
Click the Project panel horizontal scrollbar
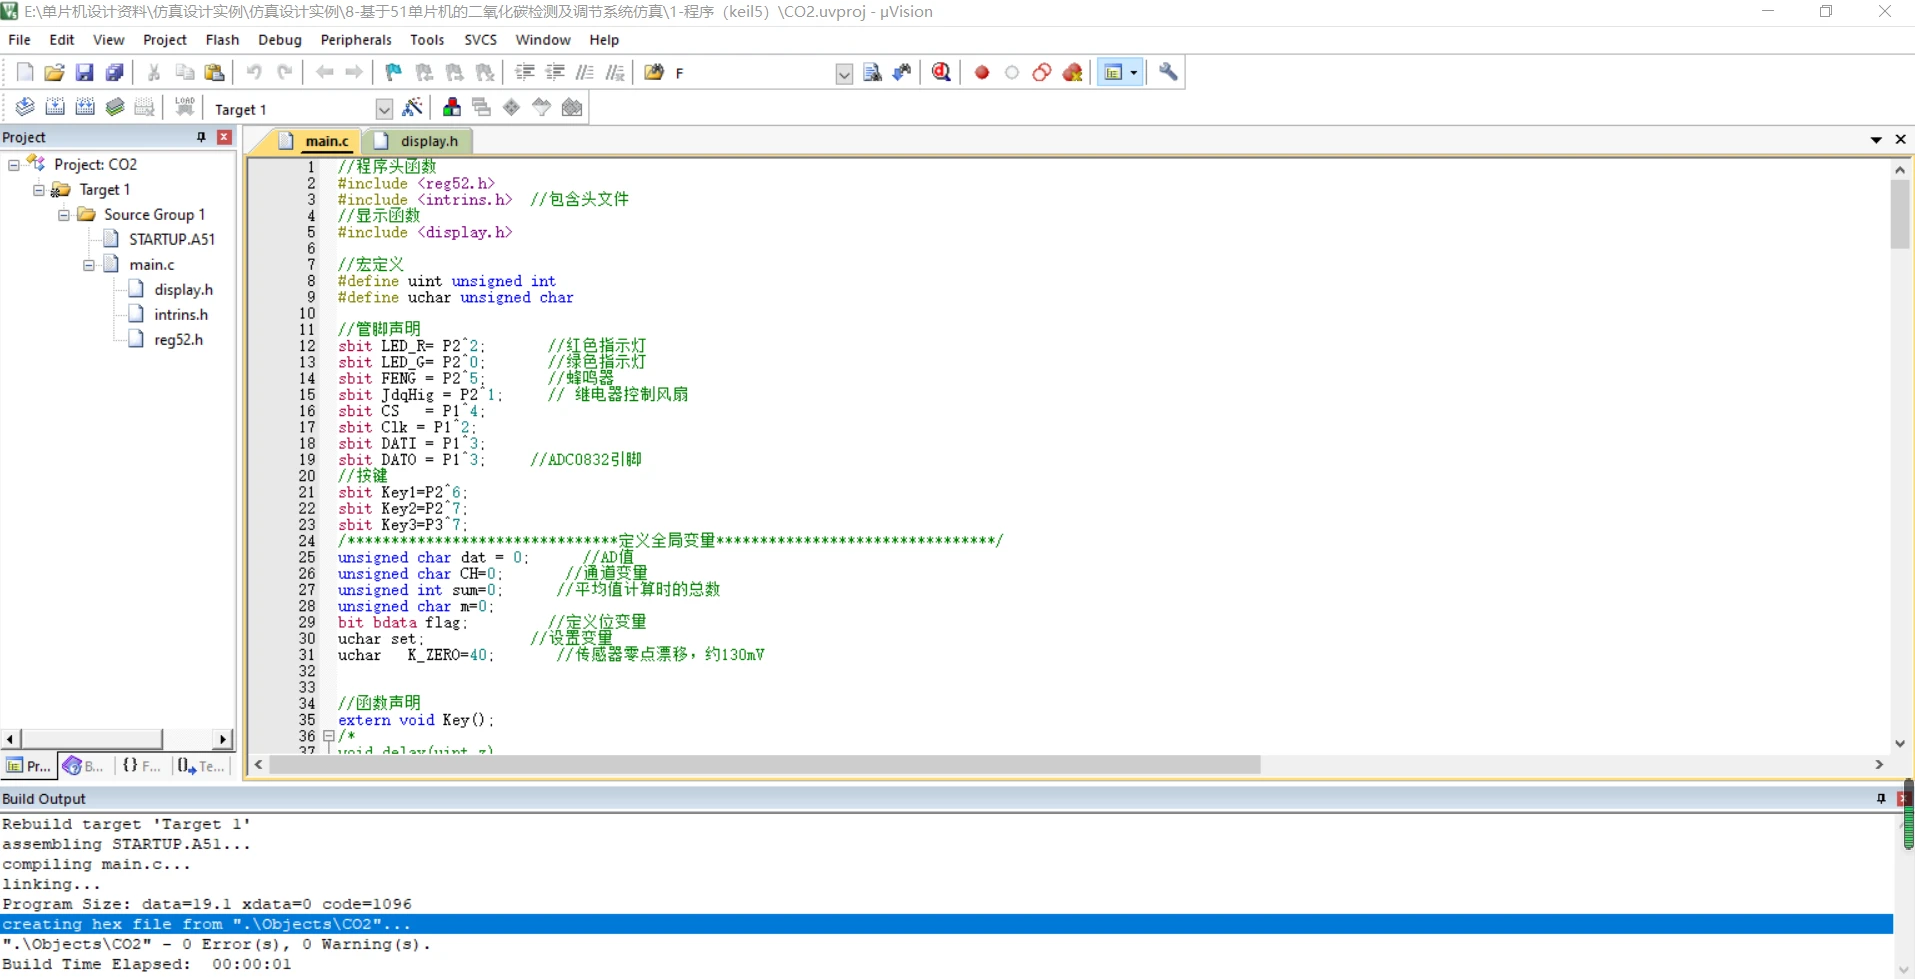click(x=90, y=739)
